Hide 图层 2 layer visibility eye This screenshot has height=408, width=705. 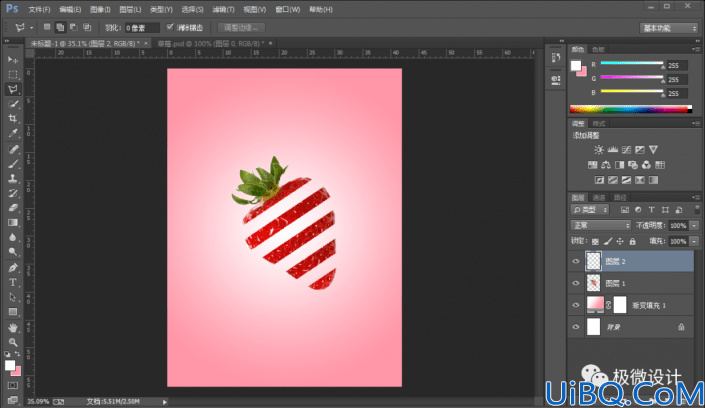[576, 261]
